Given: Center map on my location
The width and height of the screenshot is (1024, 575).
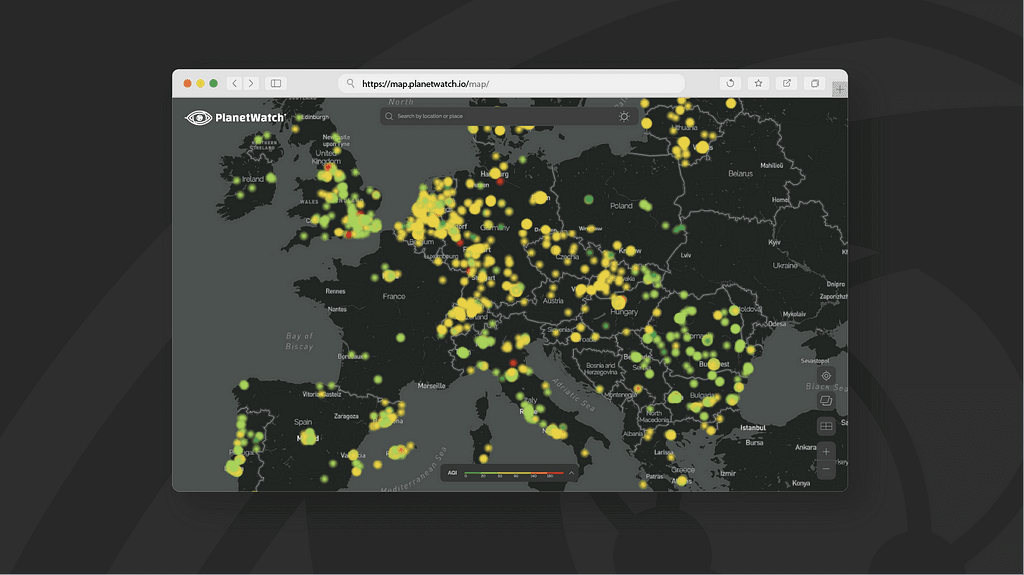Looking at the screenshot, I should (826, 376).
